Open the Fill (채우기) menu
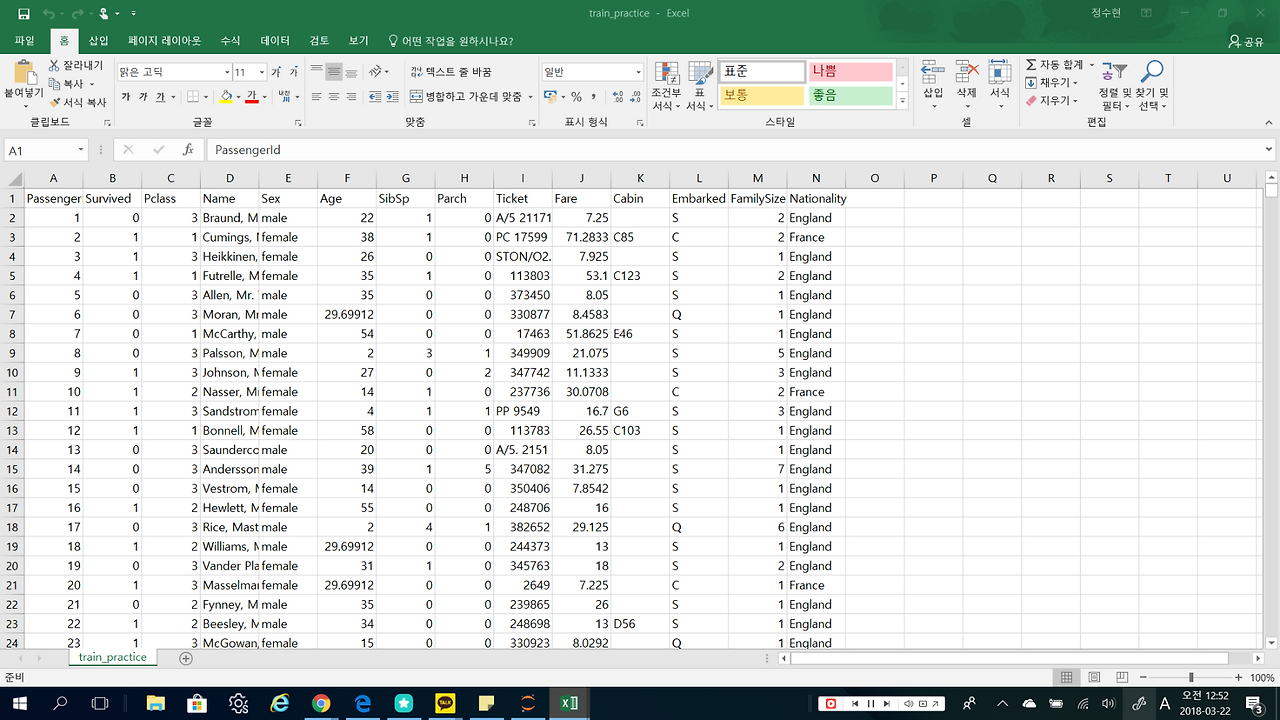The height and width of the screenshot is (720, 1280). point(1052,83)
